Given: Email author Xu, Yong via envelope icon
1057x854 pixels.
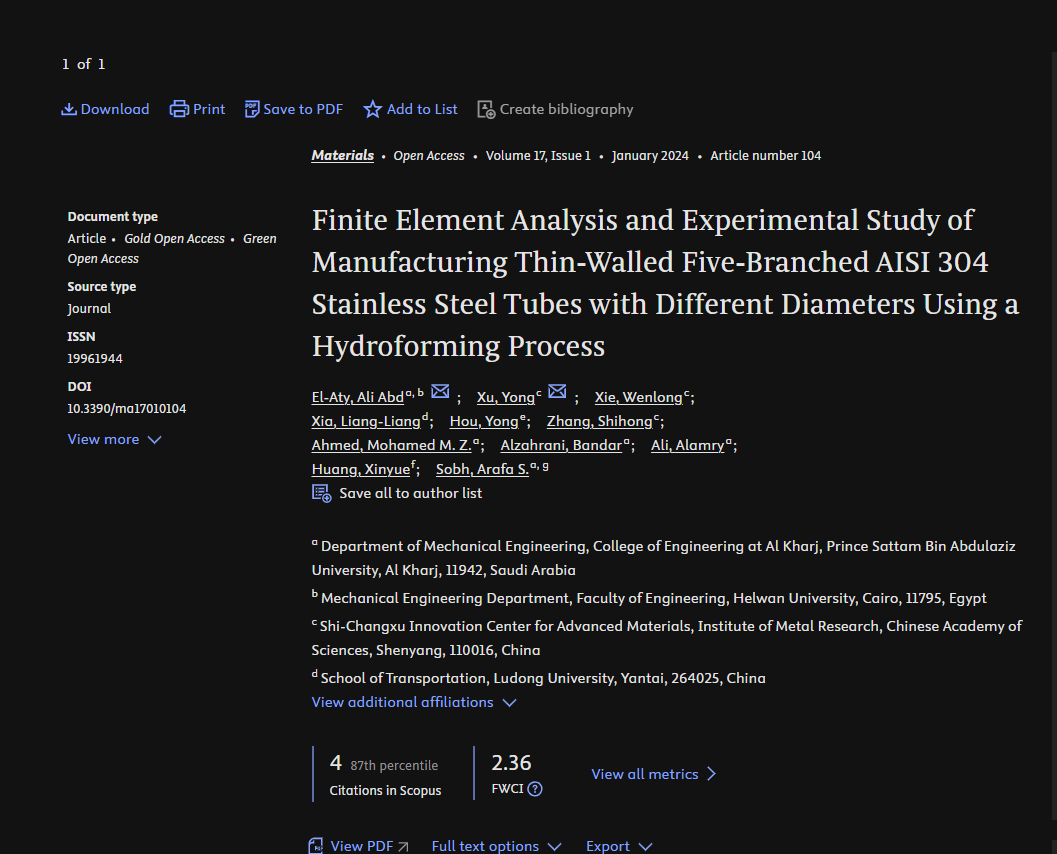Looking at the screenshot, I should pyautogui.click(x=557, y=391).
